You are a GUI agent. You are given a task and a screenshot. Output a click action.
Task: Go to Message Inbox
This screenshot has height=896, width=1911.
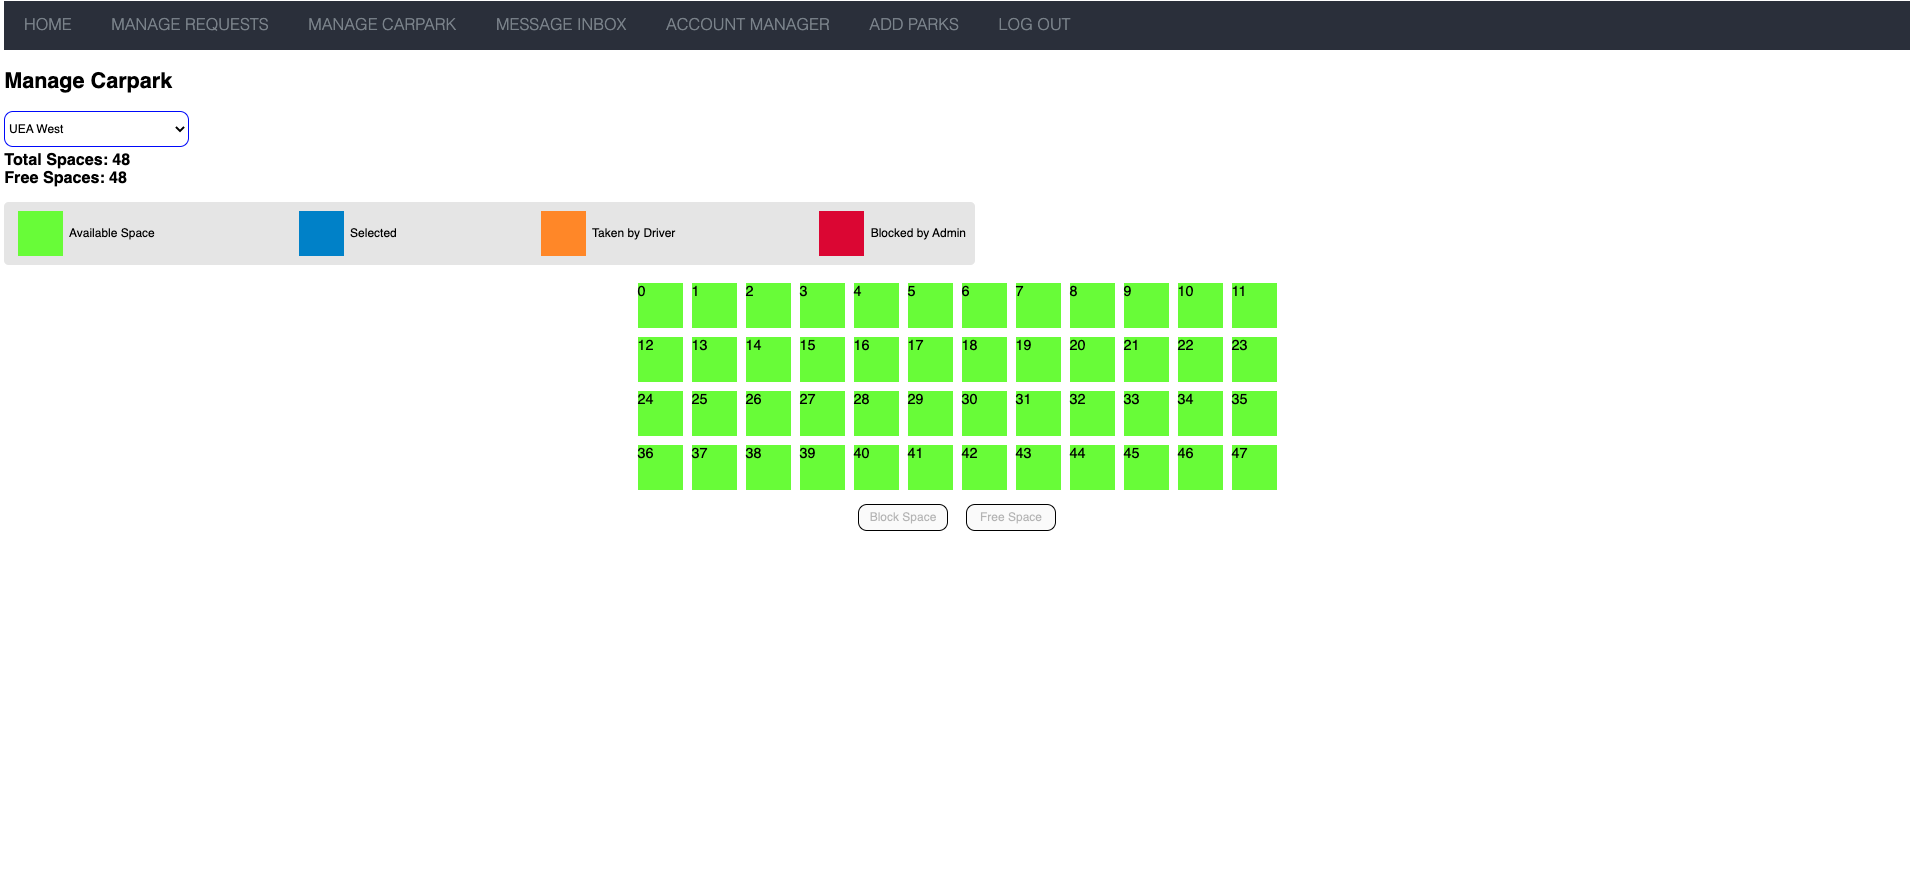coord(561,25)
